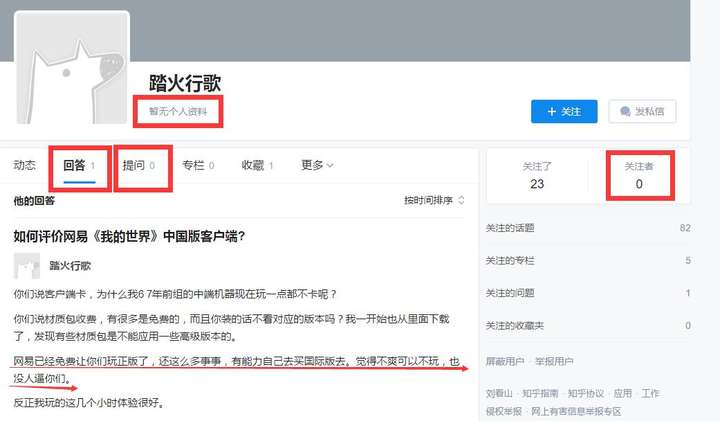Click small avatar beside answer author
720x421 pixels.
pyautogui.click(x=27, y=266)
